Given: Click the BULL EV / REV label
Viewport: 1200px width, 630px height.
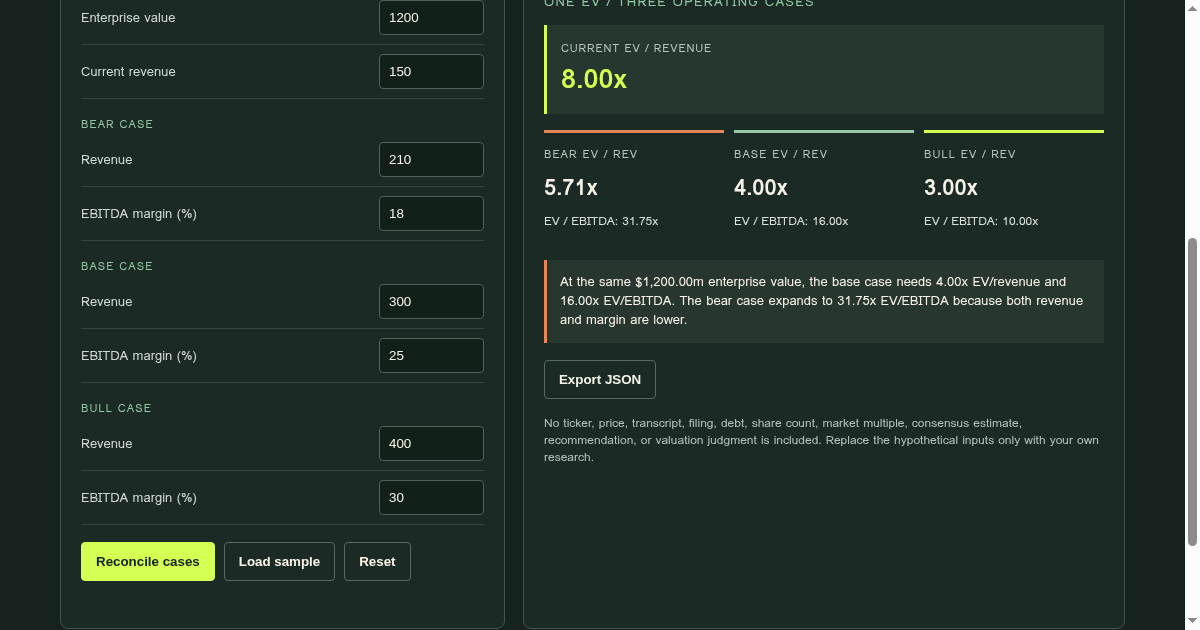Looking at the screenshot, I should [970, 154].
